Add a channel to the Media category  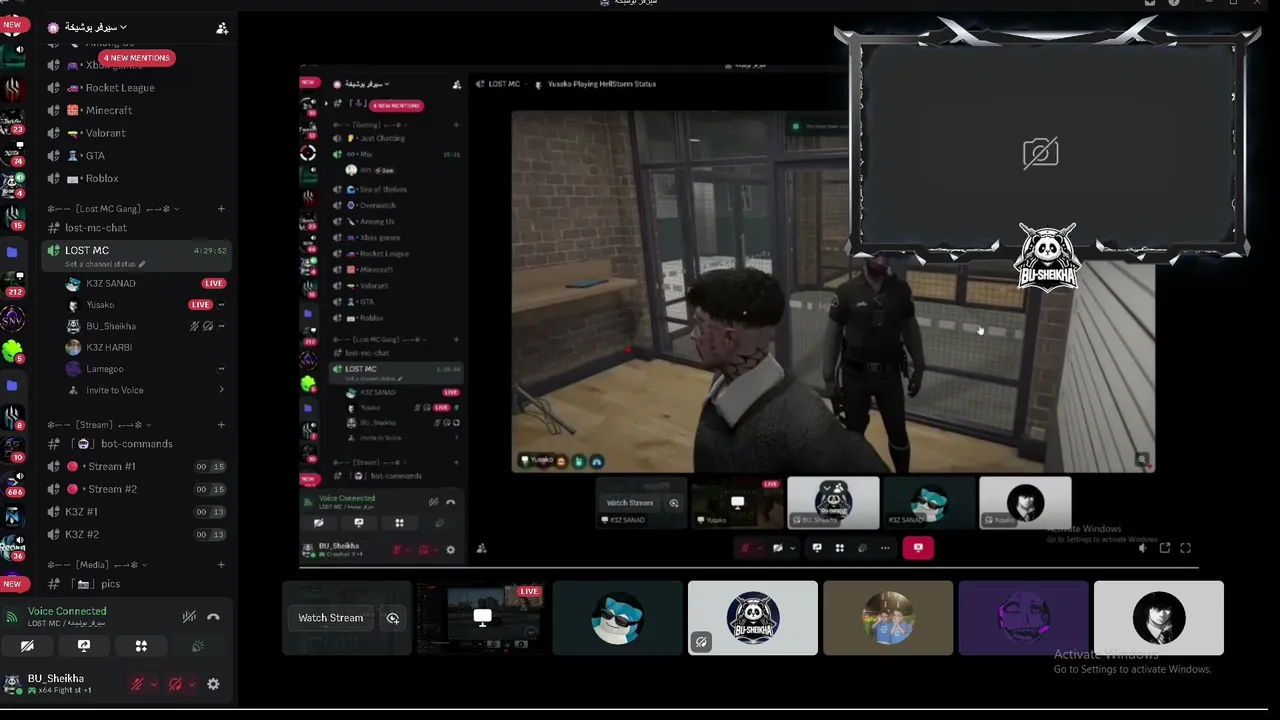point(221,565)
